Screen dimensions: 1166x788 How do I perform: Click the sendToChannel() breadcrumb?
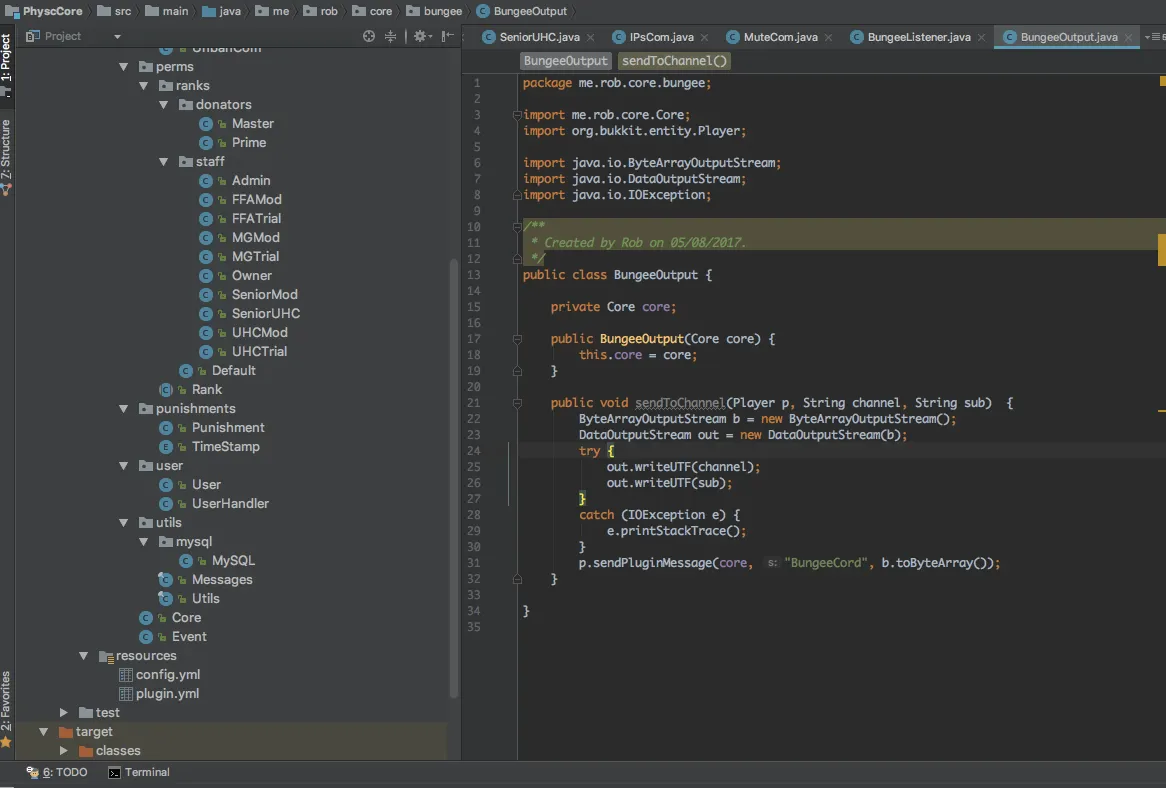tap(675, 61)
